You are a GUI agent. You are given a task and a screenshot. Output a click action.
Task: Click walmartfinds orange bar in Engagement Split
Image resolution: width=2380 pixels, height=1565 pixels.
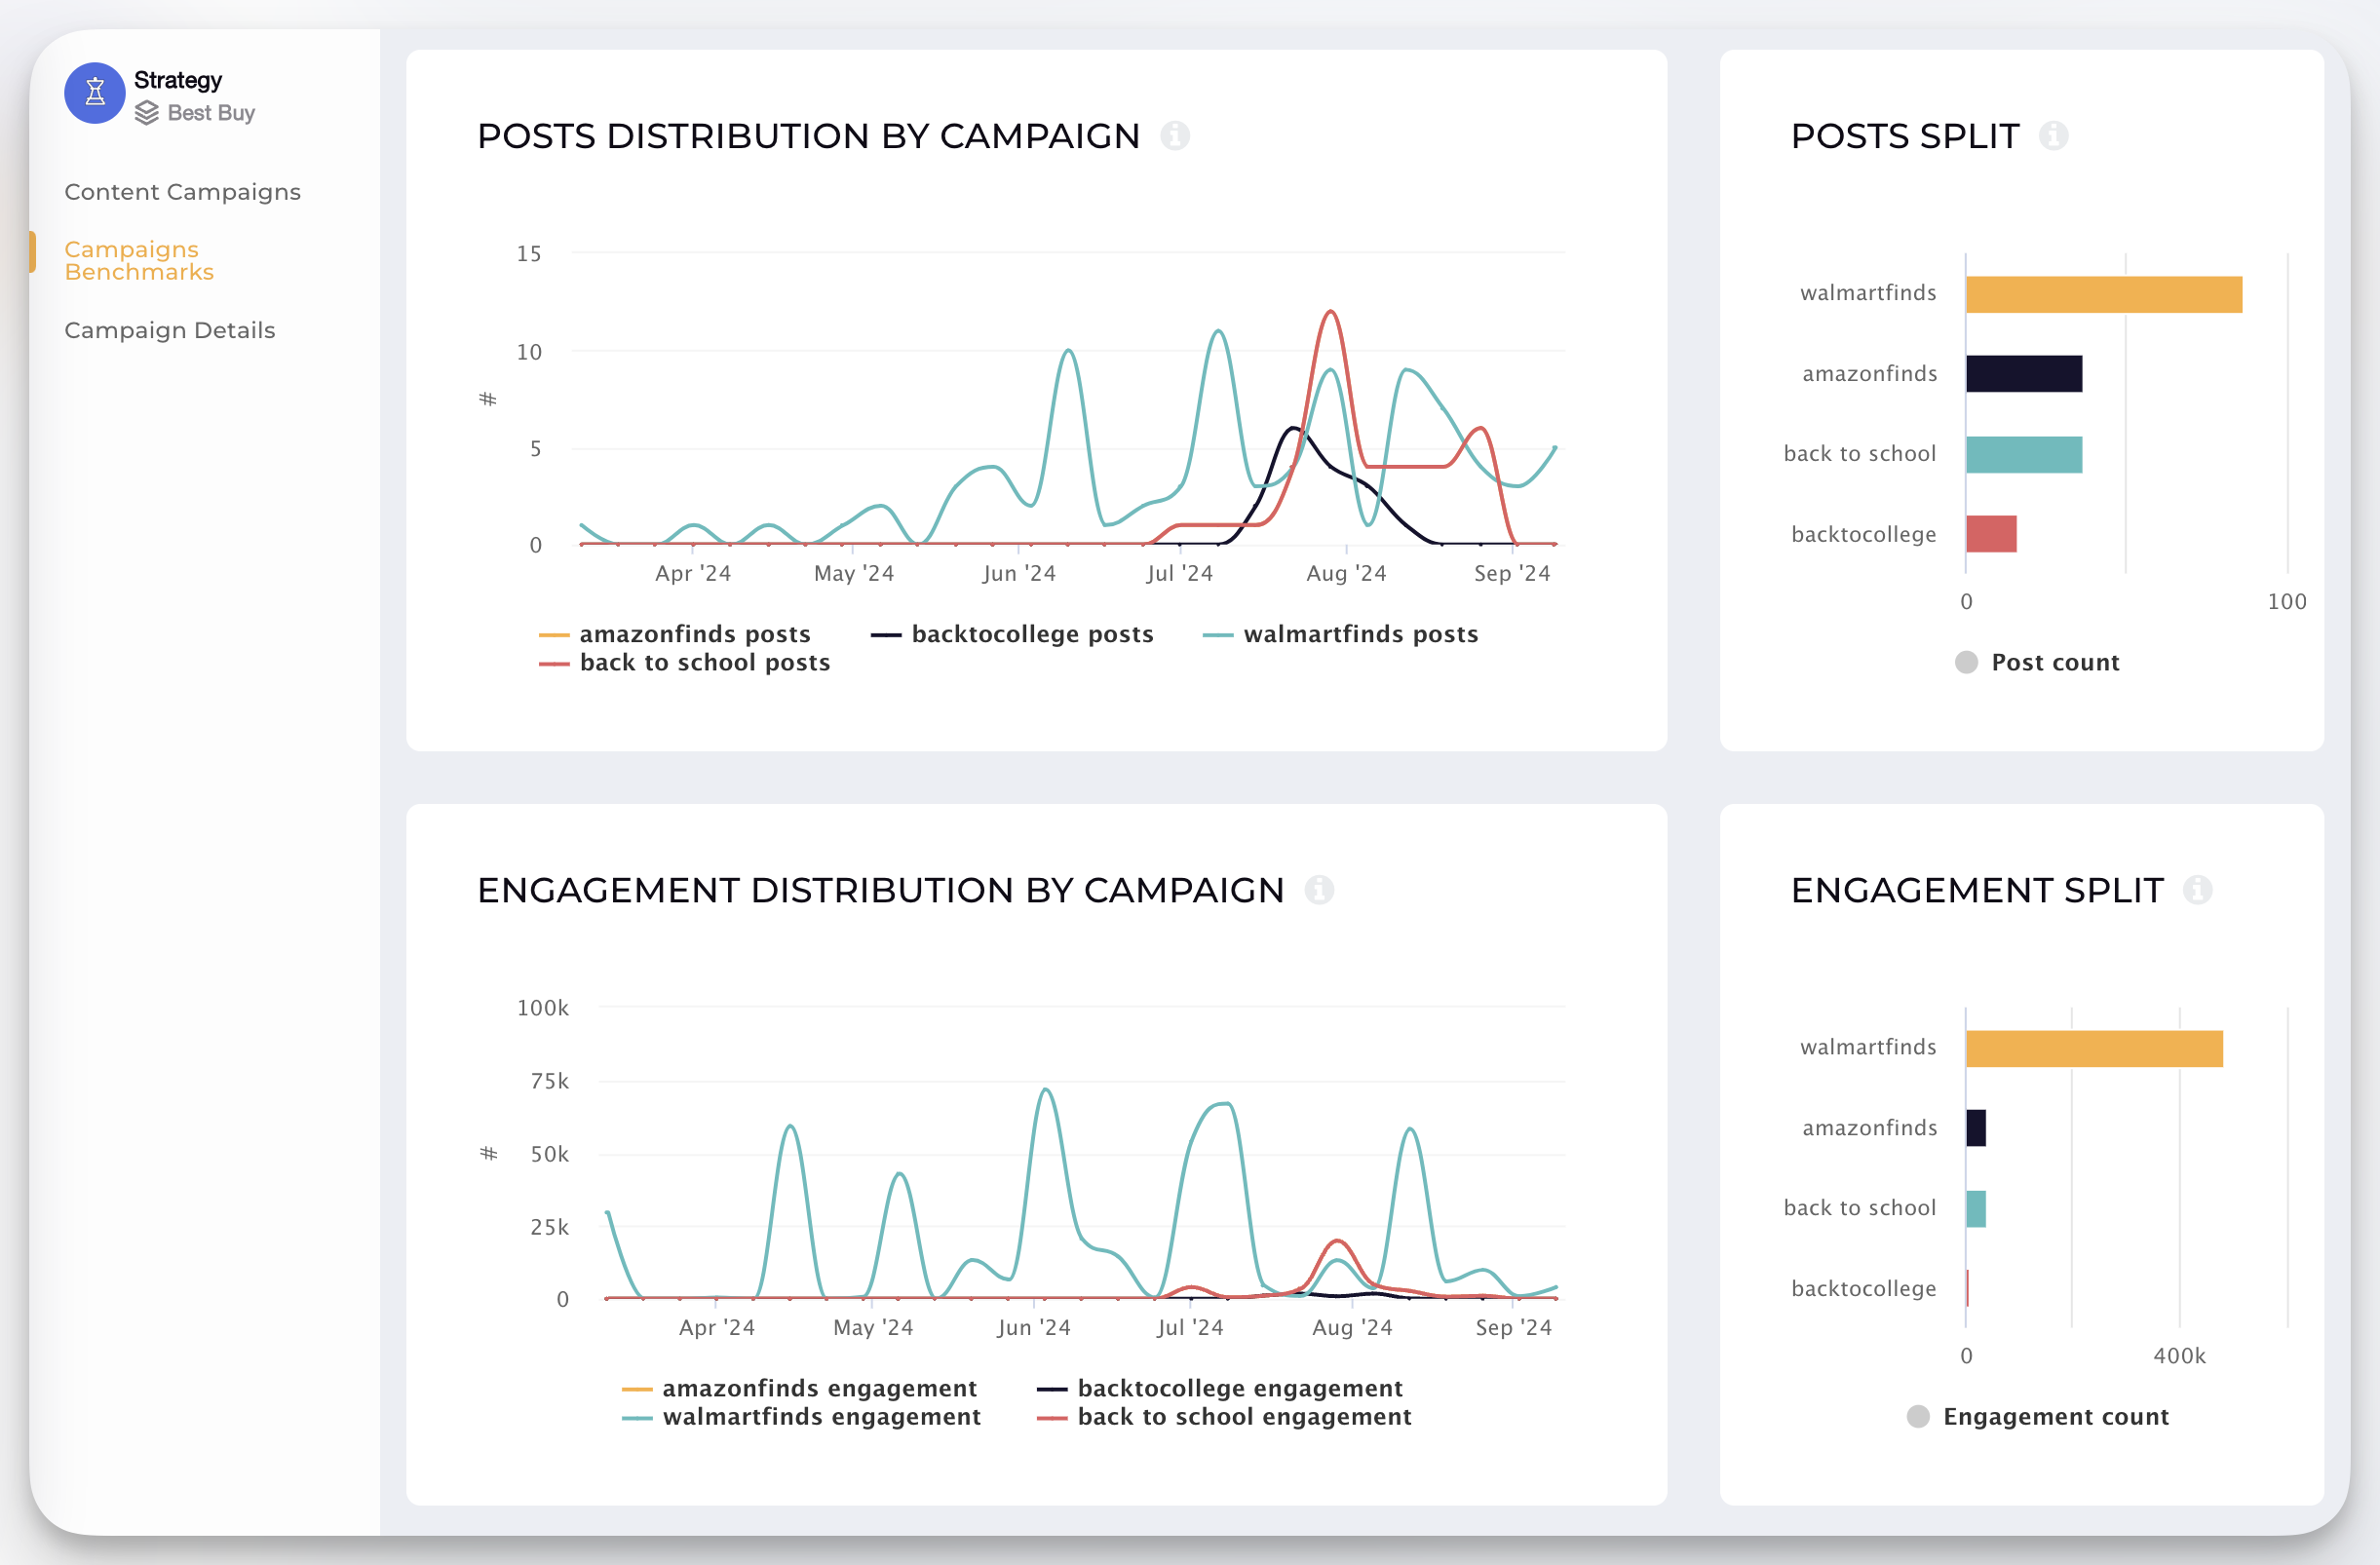pos(2094,1048)
